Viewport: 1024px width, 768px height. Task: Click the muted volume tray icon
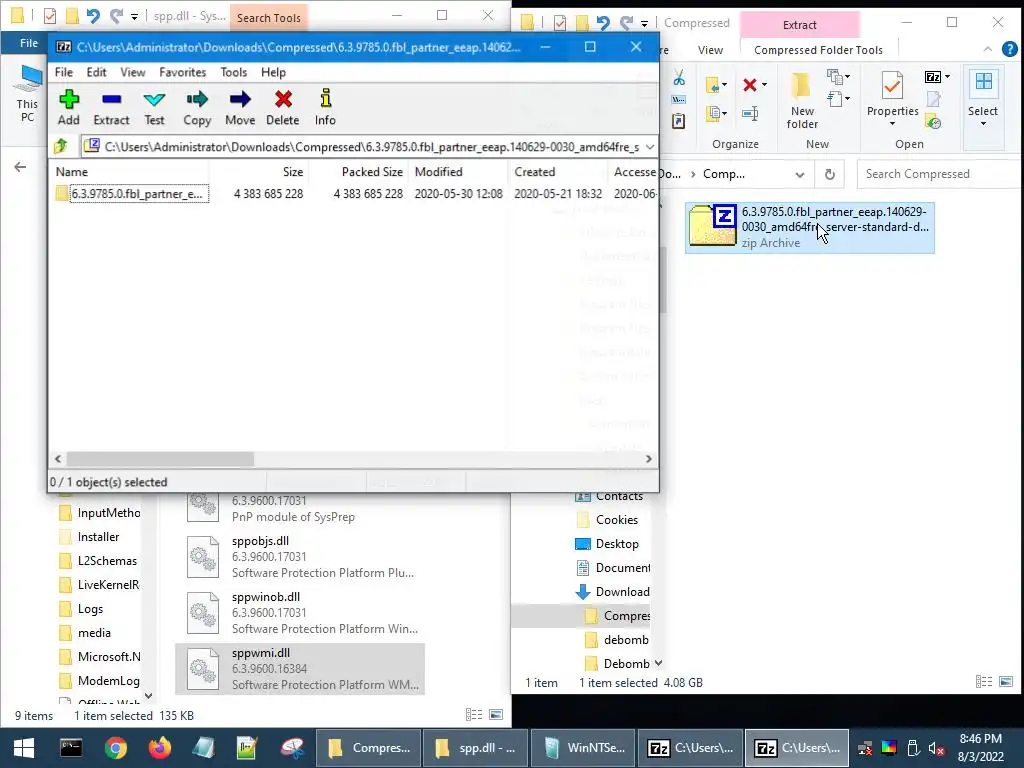(x=936, y=748)
